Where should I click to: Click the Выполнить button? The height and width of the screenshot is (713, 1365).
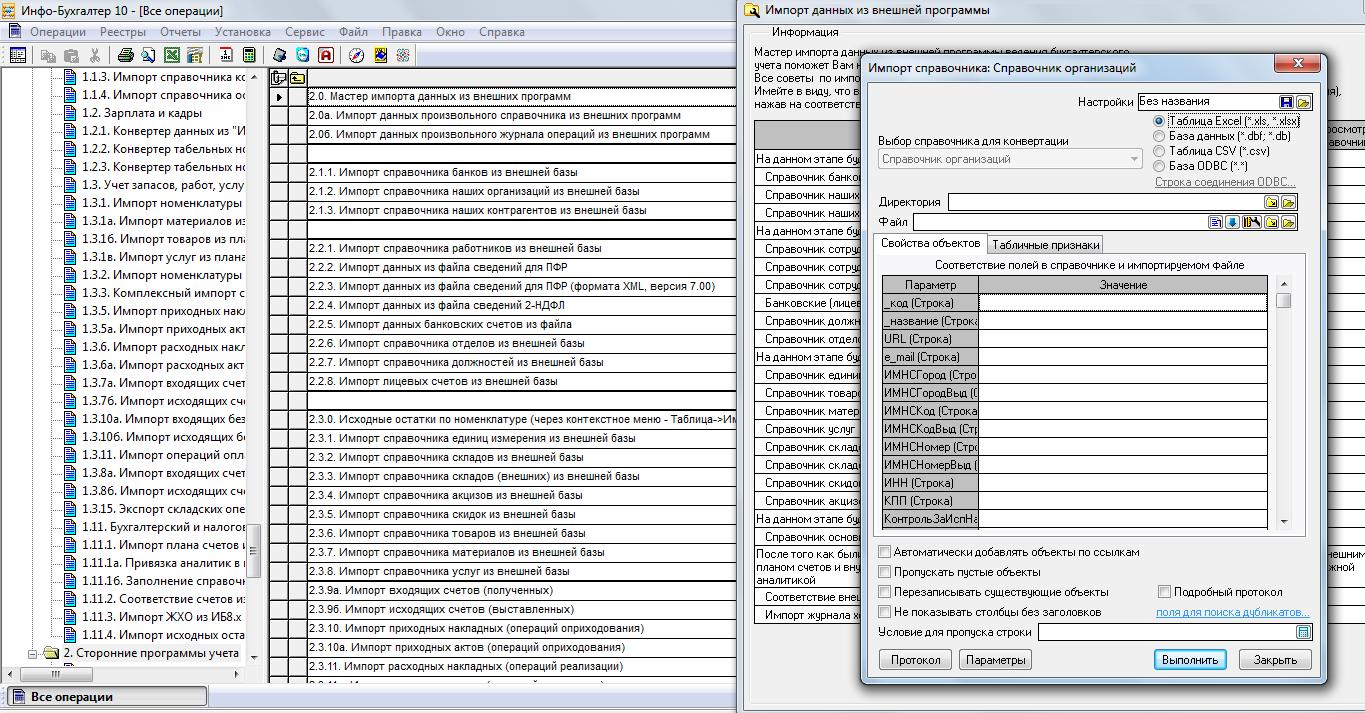click(1190, 660)
